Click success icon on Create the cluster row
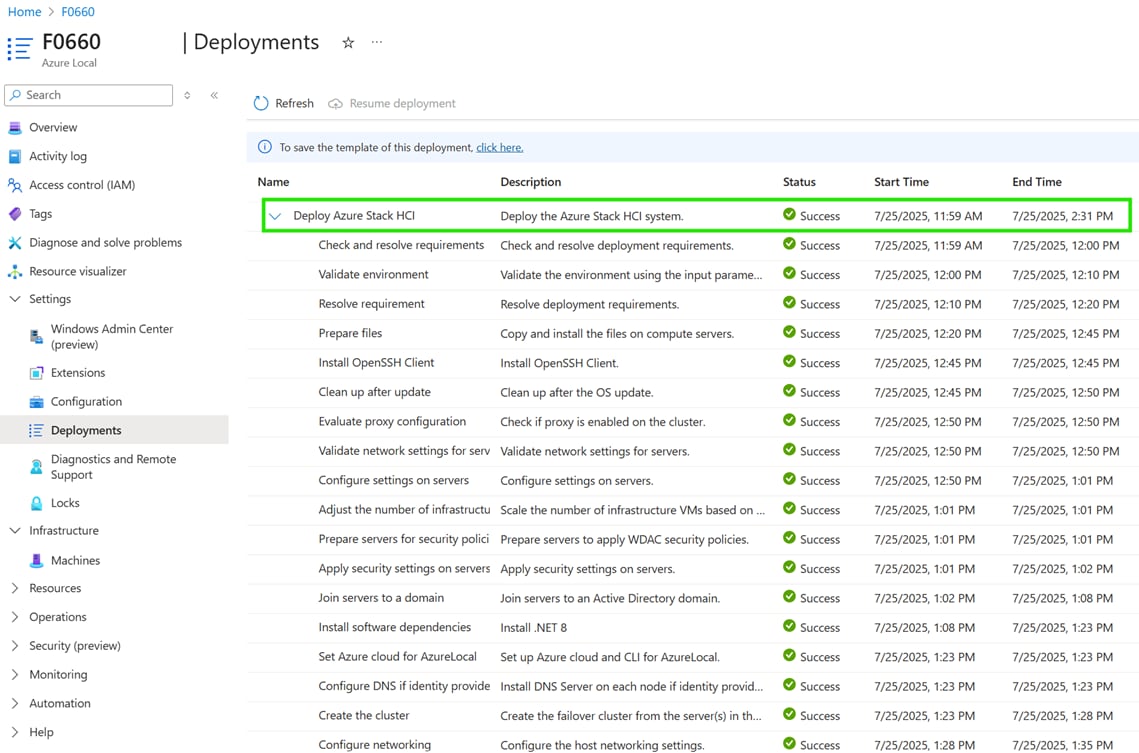This screenshot has height=753, width=1139. click(x=789, y=714)
